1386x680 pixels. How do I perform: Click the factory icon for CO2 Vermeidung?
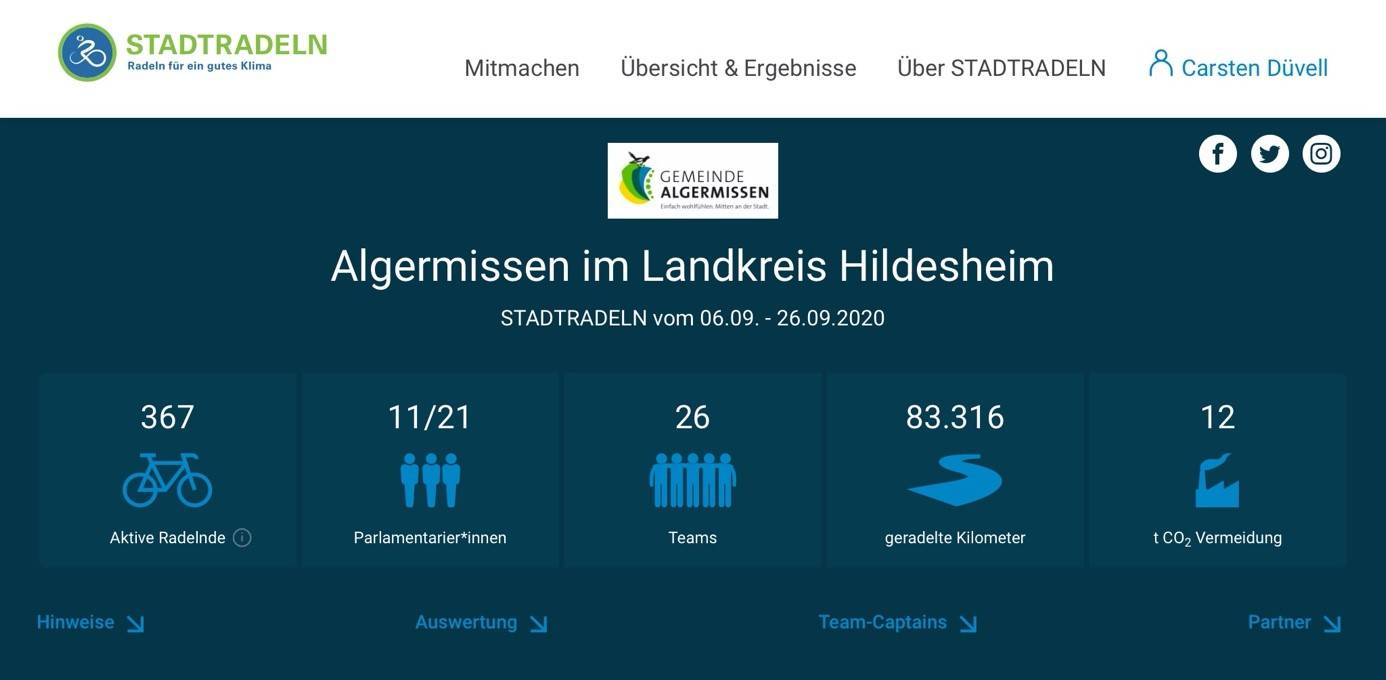pyautogui.click(x=1217, y=480)
